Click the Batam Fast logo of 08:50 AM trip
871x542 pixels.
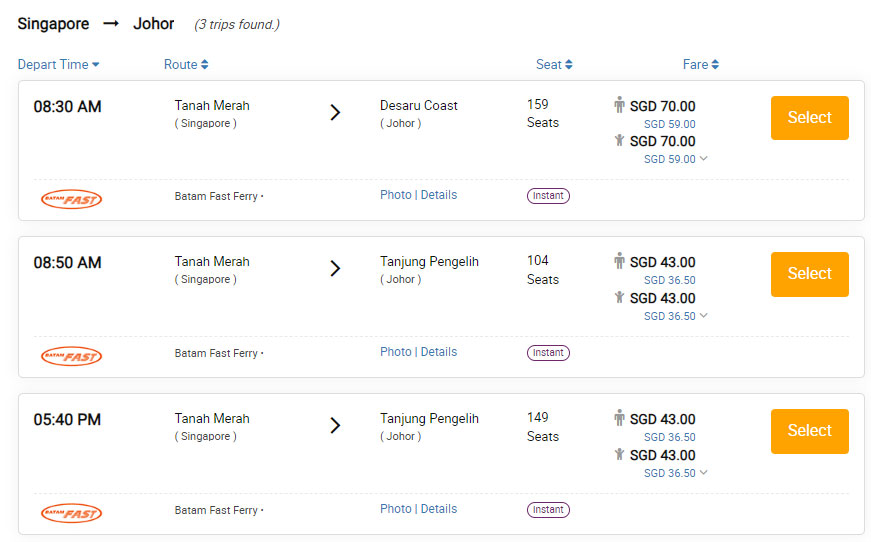[x=72, y=357]
